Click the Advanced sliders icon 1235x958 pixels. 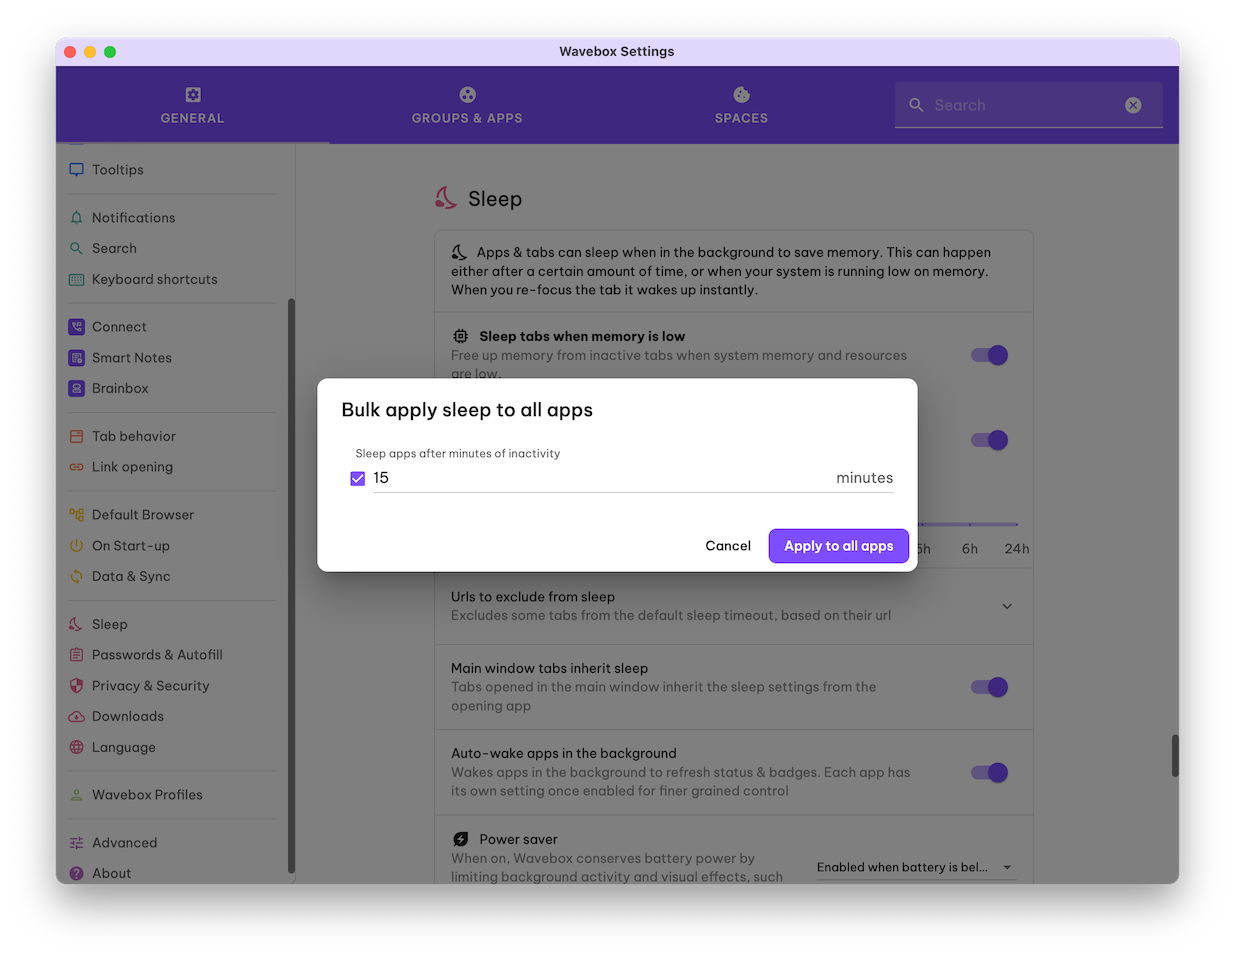(76, 843)
